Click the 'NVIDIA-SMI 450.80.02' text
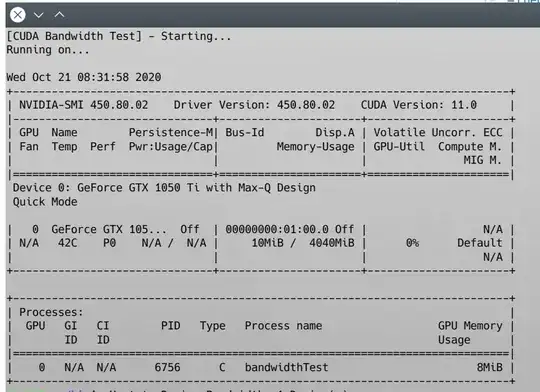 (x=84, y=105)
